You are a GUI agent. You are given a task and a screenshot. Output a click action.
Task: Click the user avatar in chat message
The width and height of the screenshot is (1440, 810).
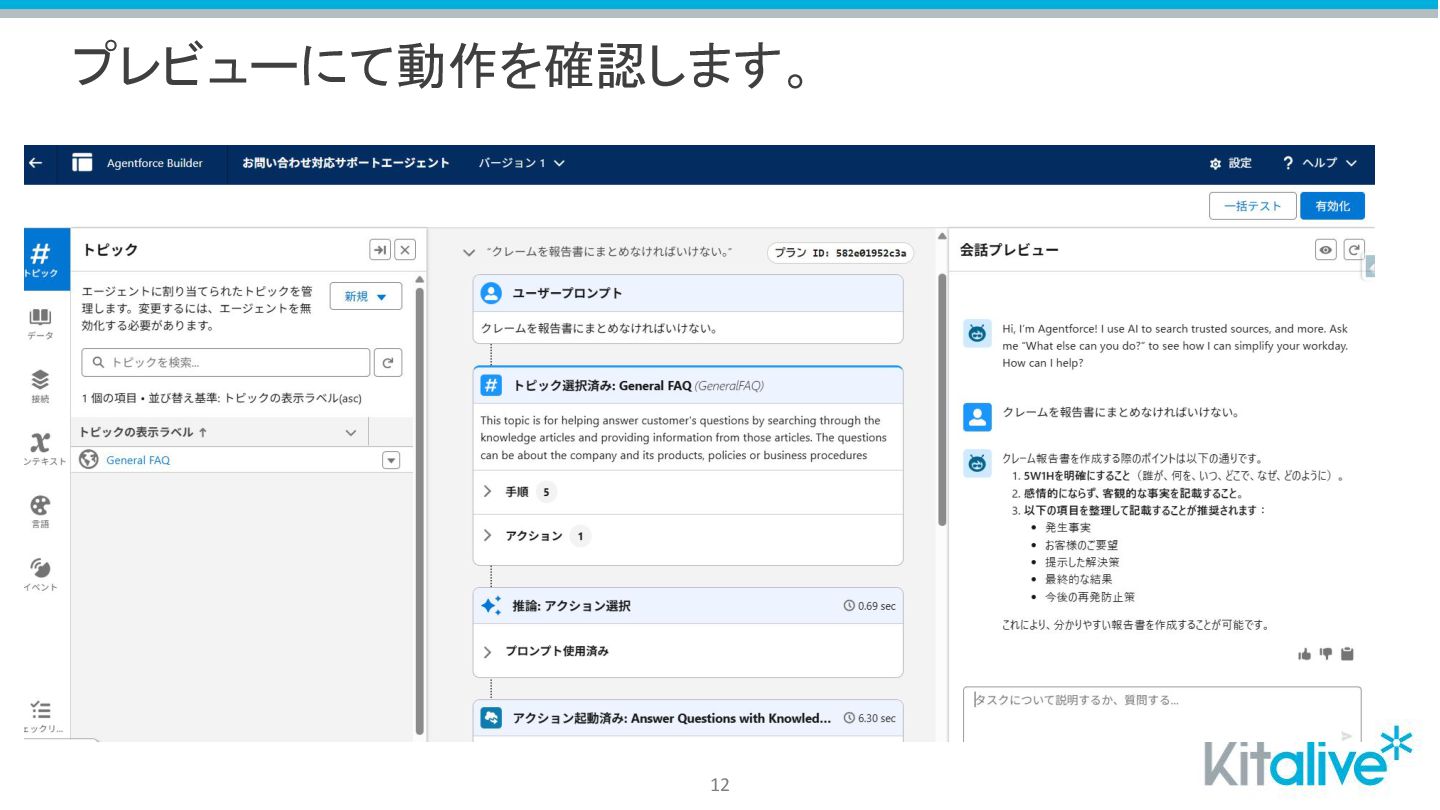(977, 417)
